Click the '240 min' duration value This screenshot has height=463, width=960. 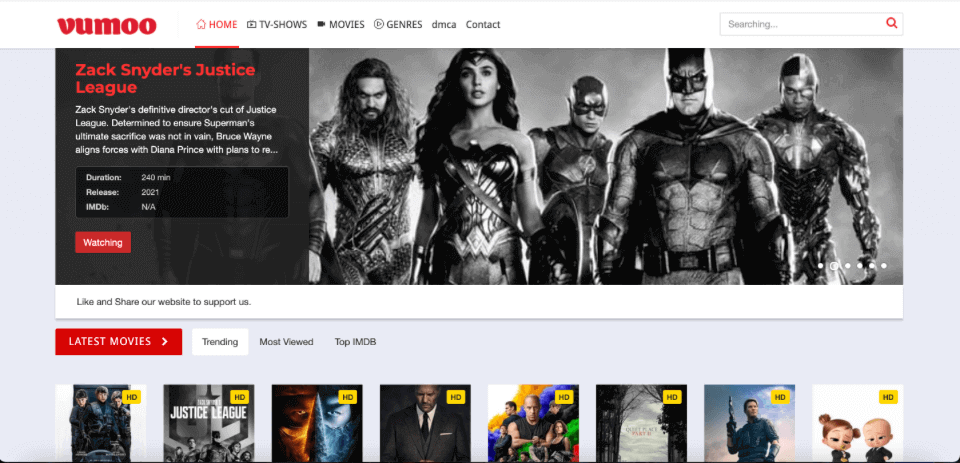click(156, 178)
